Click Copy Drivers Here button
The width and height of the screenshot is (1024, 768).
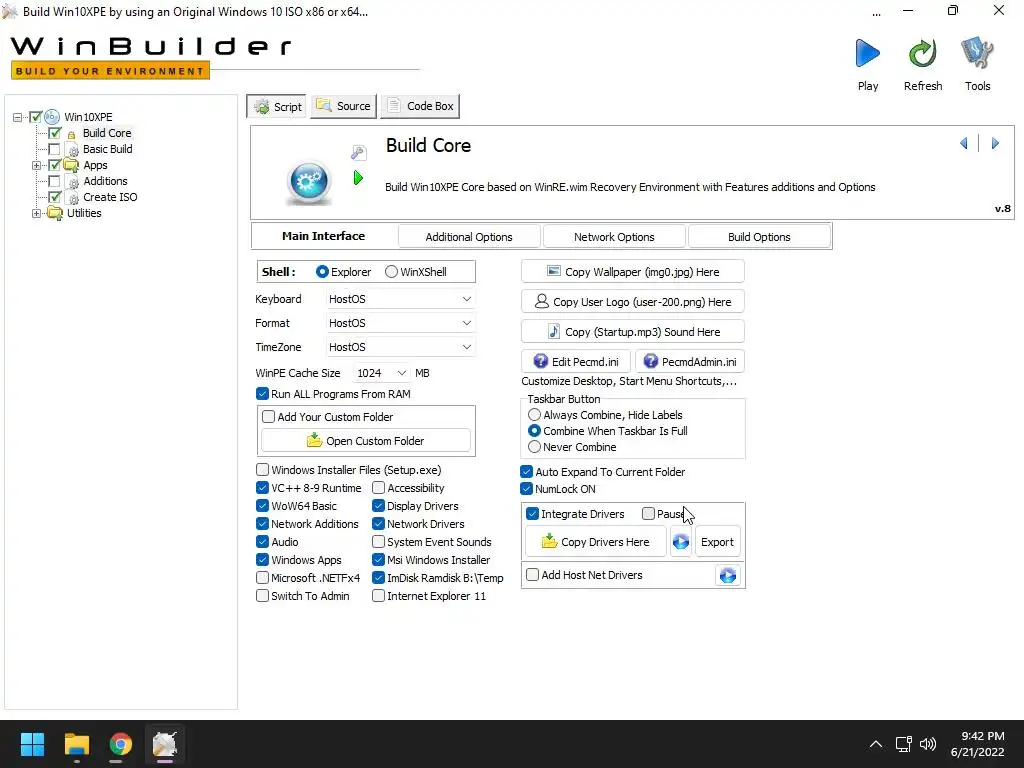[596, 542]
